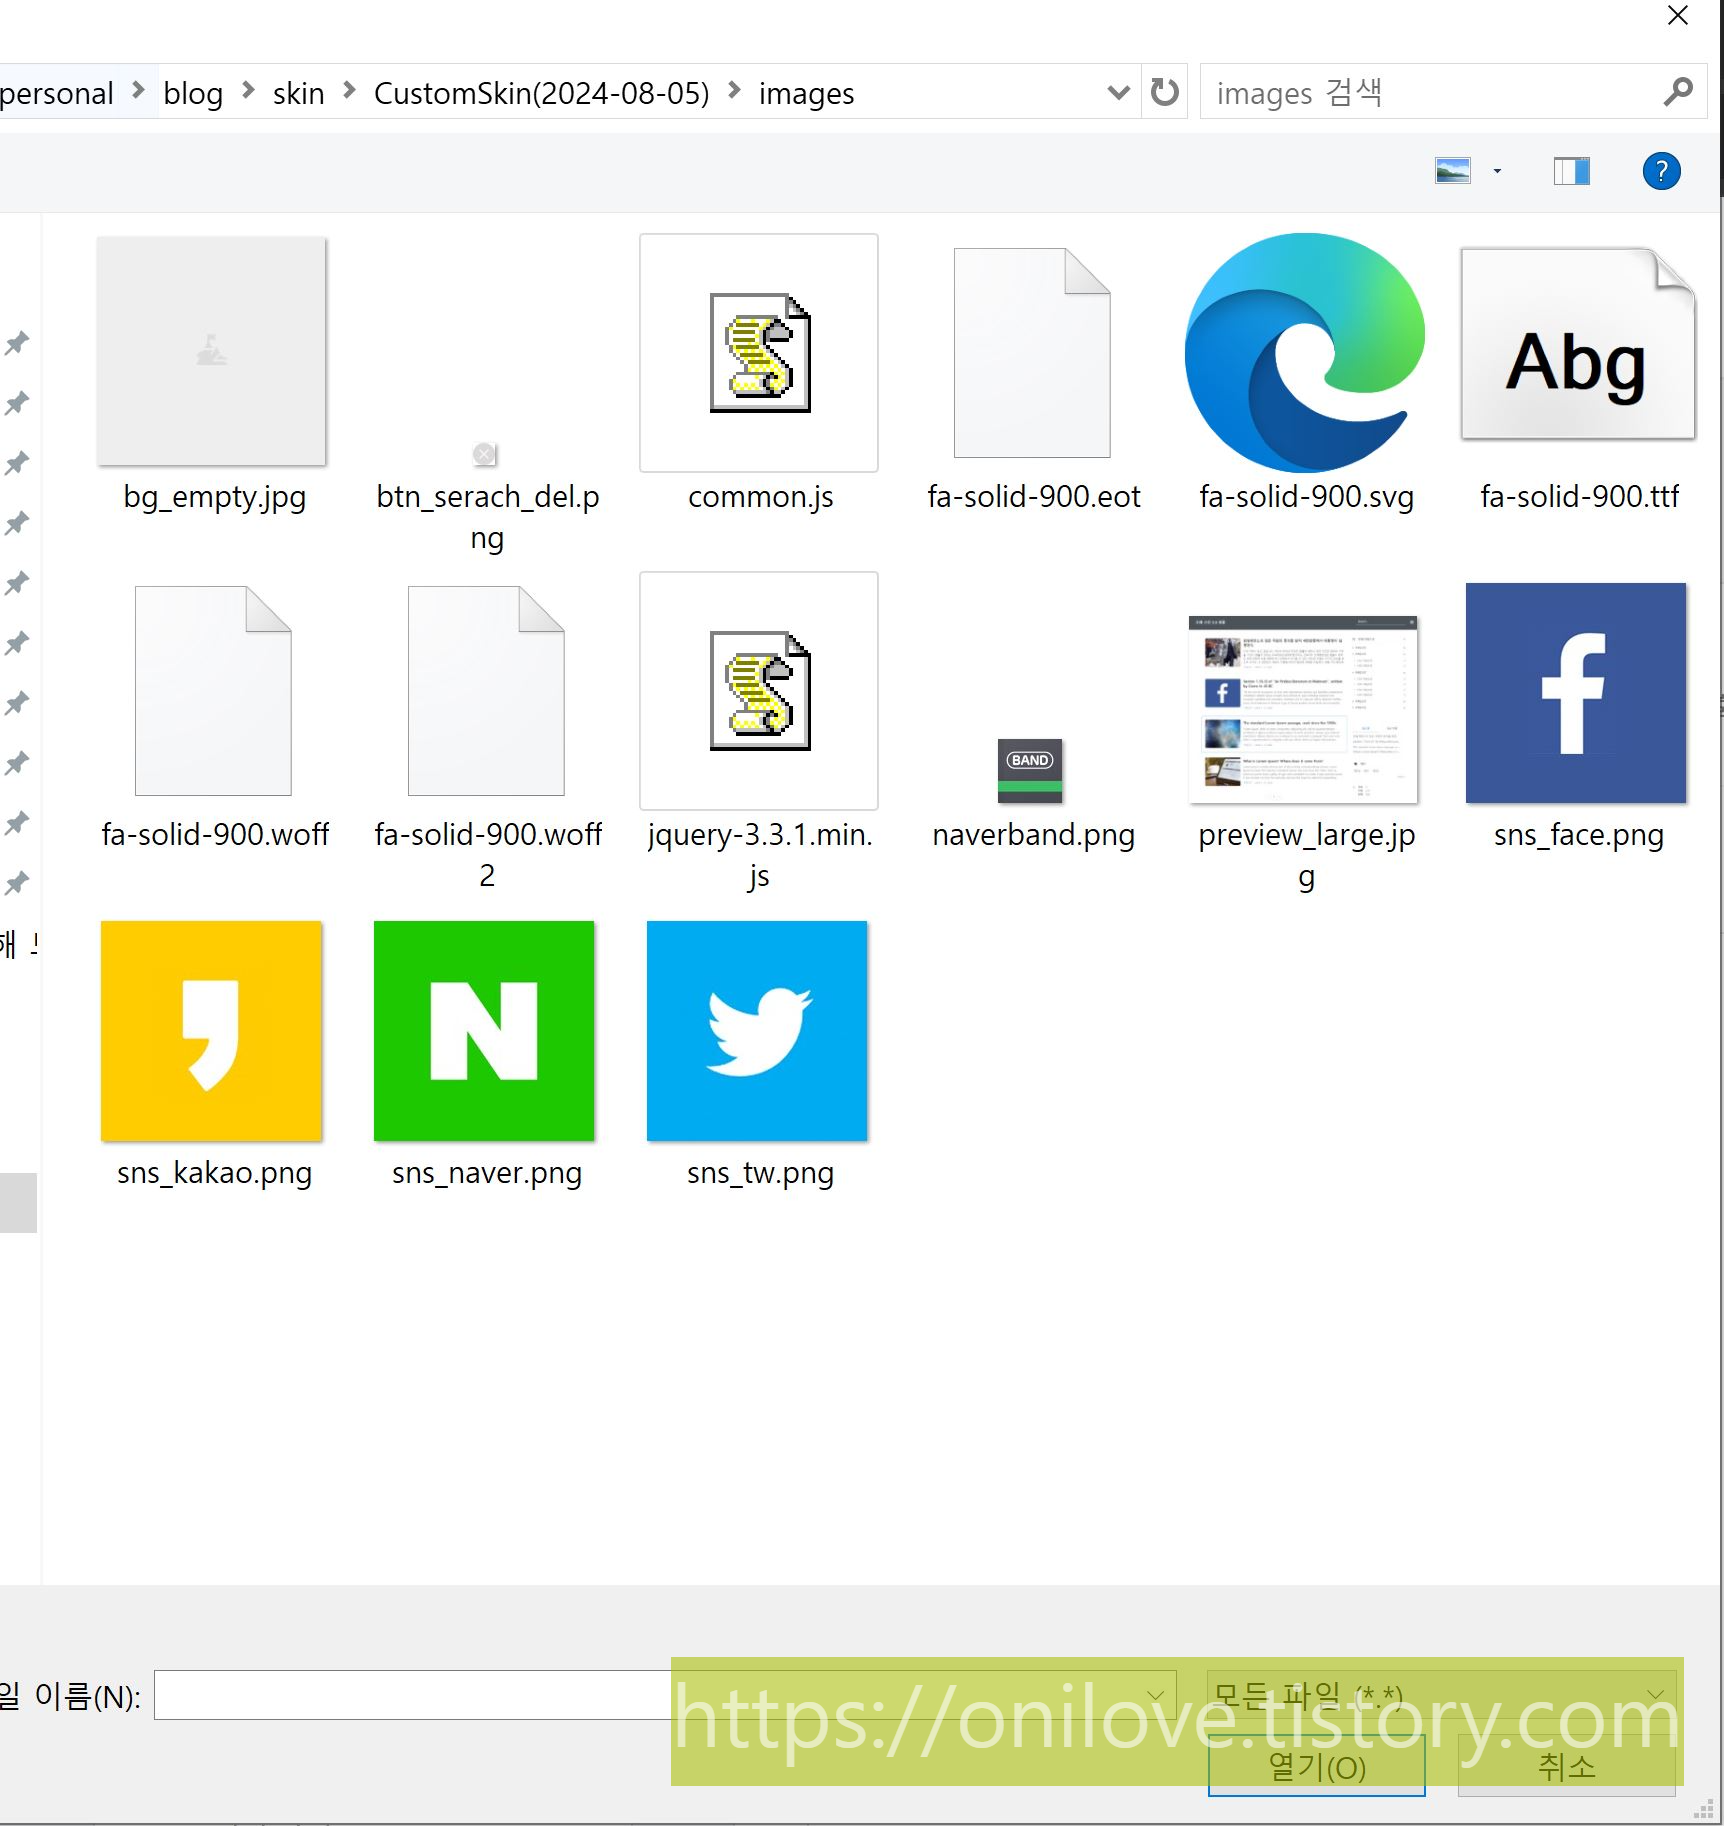This screenshot has width=1724, height=1826.
Task: Select the fa-solid-900.eot file icon
Action: tap(1032, 353)
